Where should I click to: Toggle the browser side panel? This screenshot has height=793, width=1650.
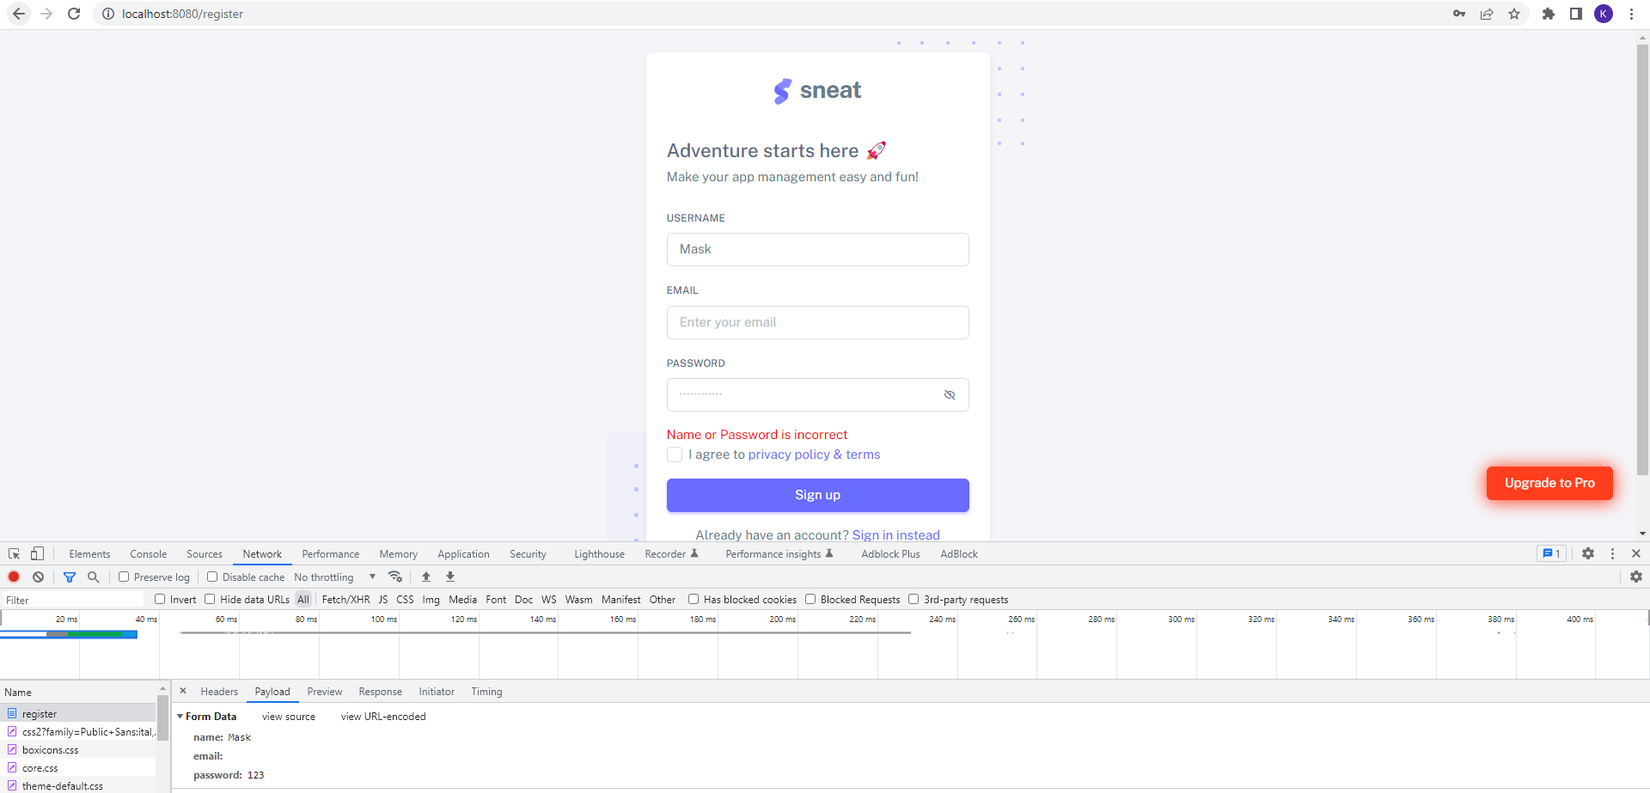coord(1576,14)
